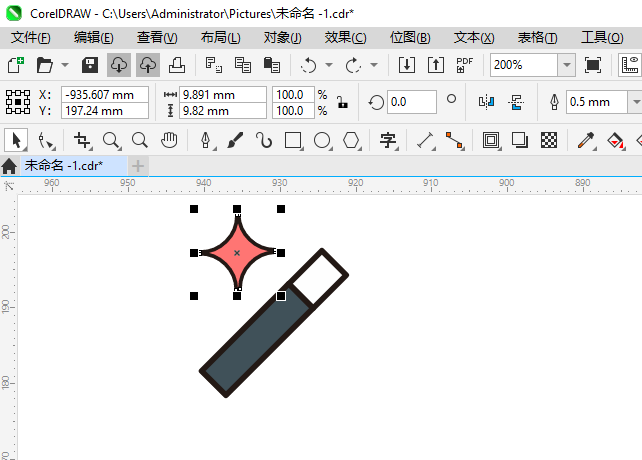Open the Redo history dropdown arrow
The height and width of the screenshot is (460, 642).
(x=373, y=65)
